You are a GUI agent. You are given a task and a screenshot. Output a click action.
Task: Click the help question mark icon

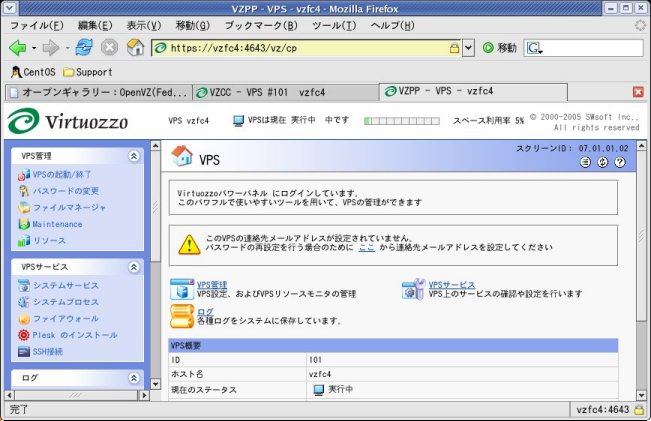pos(620,162)
